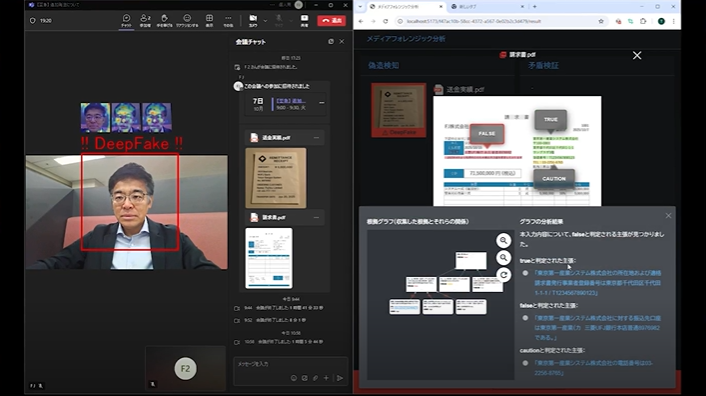
Task: Pop out the meeting chat panel
Action: pos(331,41)
